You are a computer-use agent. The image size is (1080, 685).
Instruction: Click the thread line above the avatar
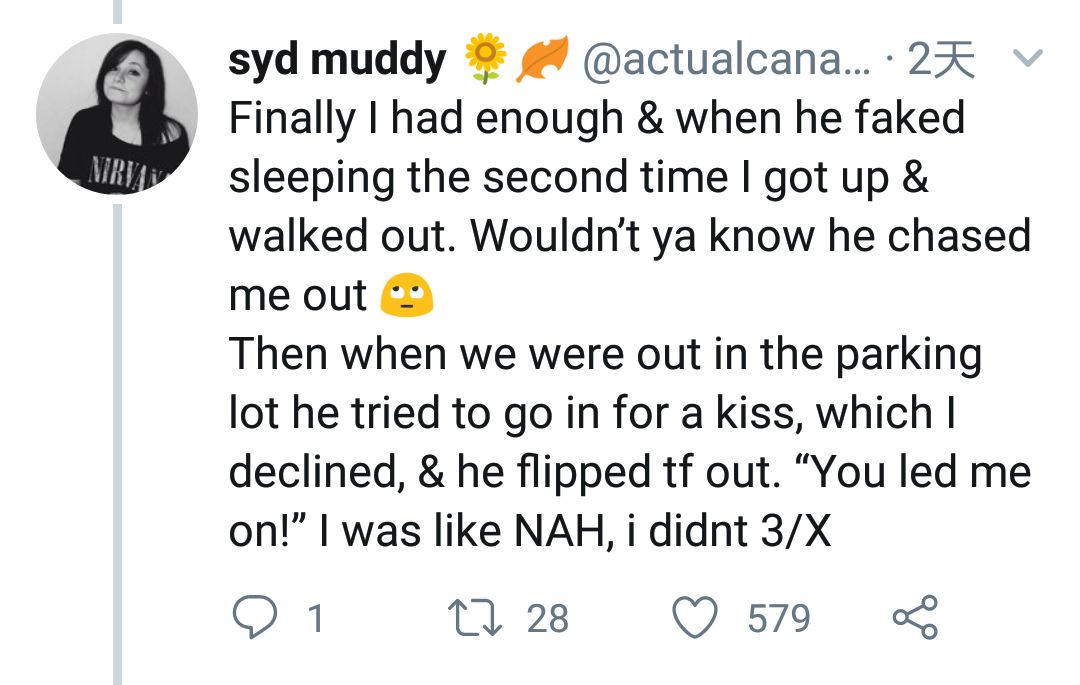[x=117, y=12]
